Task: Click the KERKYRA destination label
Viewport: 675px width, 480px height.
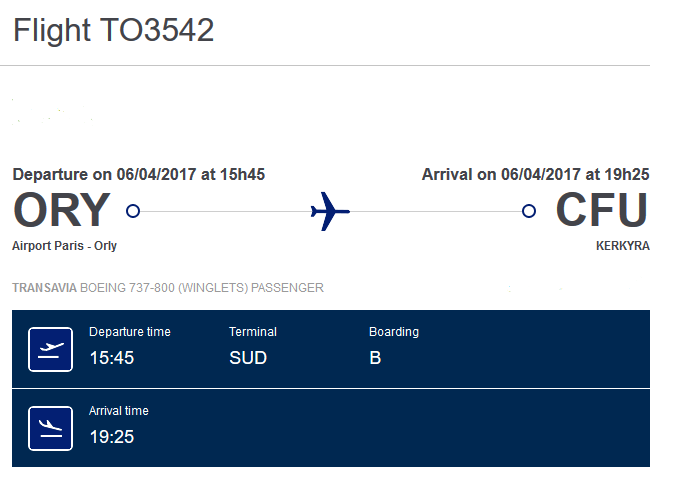Action: coord(622,246)
